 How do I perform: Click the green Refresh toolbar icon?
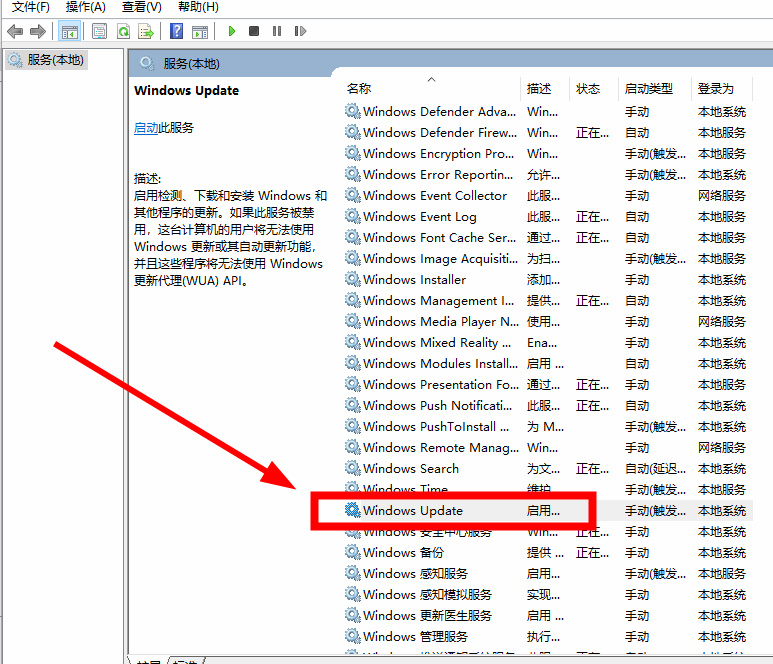[x=123, y=31]
